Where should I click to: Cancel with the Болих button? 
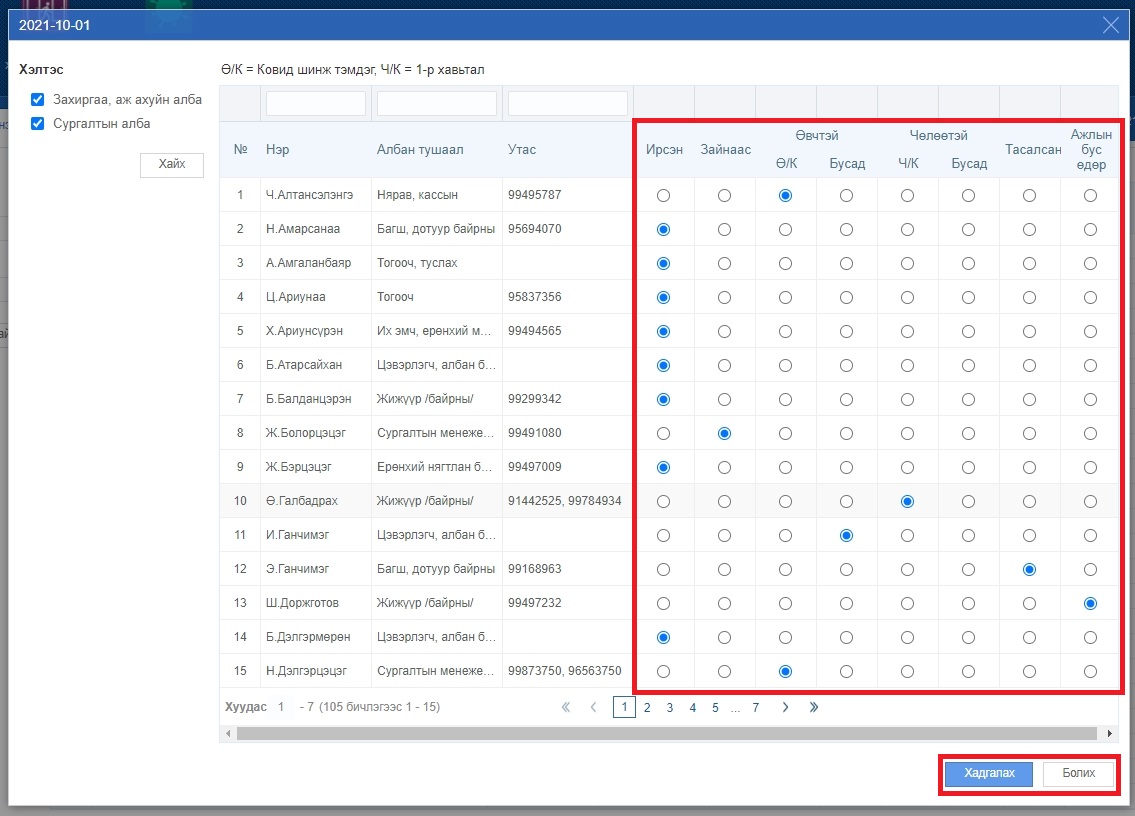pos(1079,773)
